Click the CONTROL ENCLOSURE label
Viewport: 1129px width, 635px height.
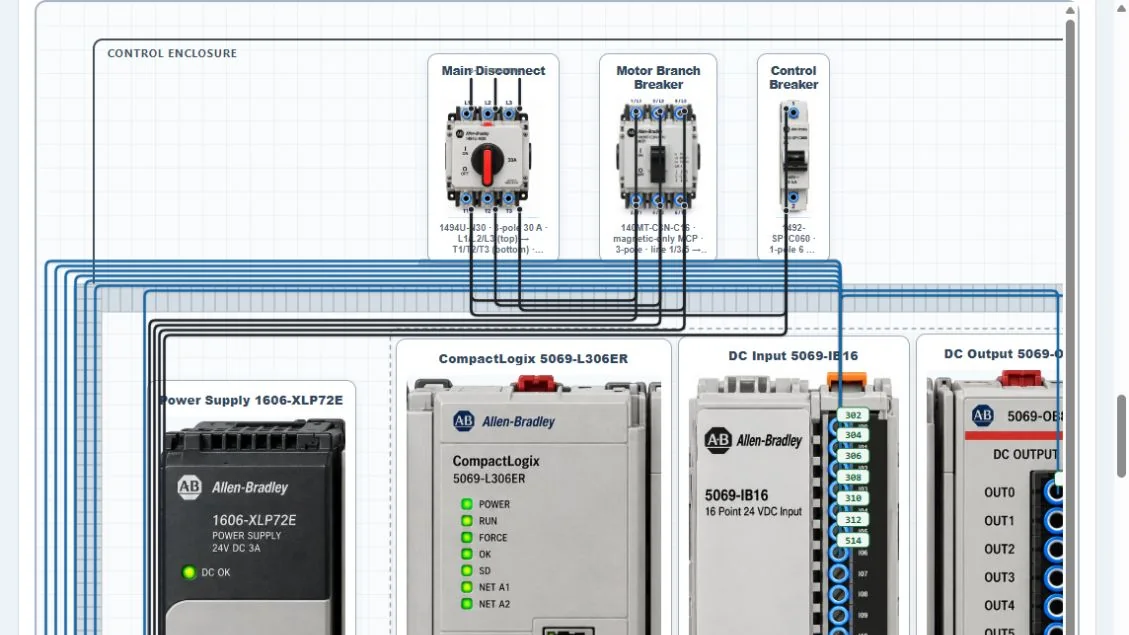[172, 53]
